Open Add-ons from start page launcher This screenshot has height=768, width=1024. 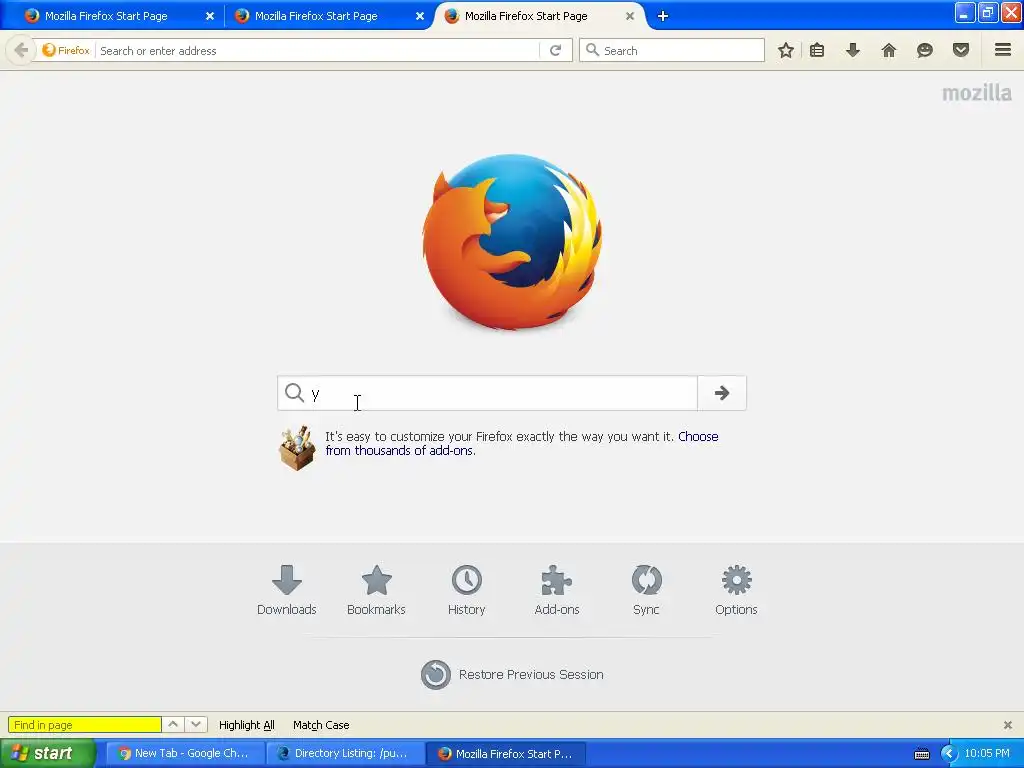[x=556, y=590]
